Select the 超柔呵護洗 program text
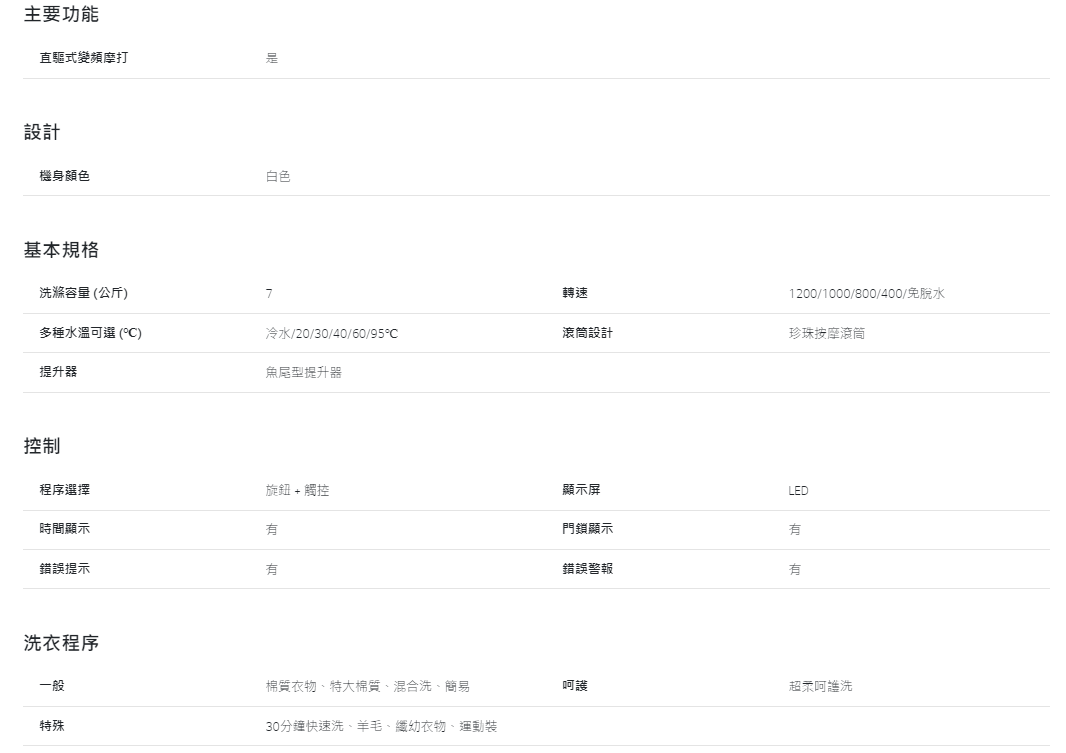The width and height of the screenshot is (1066, 753). 820,686
